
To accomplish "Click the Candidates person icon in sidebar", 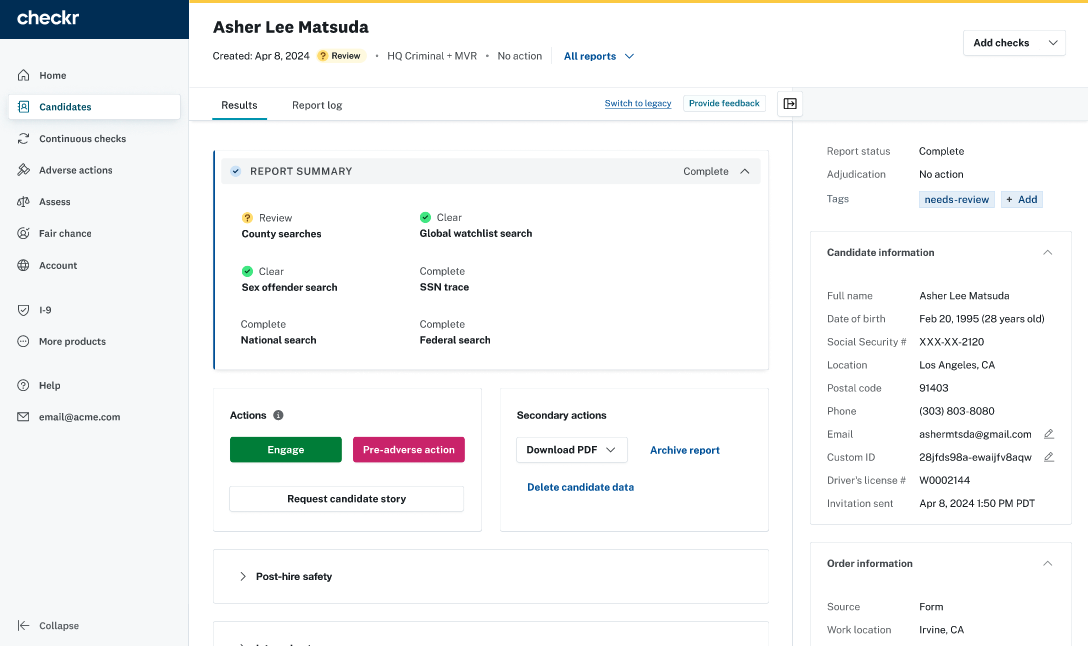I will pyautogui.click(x=24, y=107).
